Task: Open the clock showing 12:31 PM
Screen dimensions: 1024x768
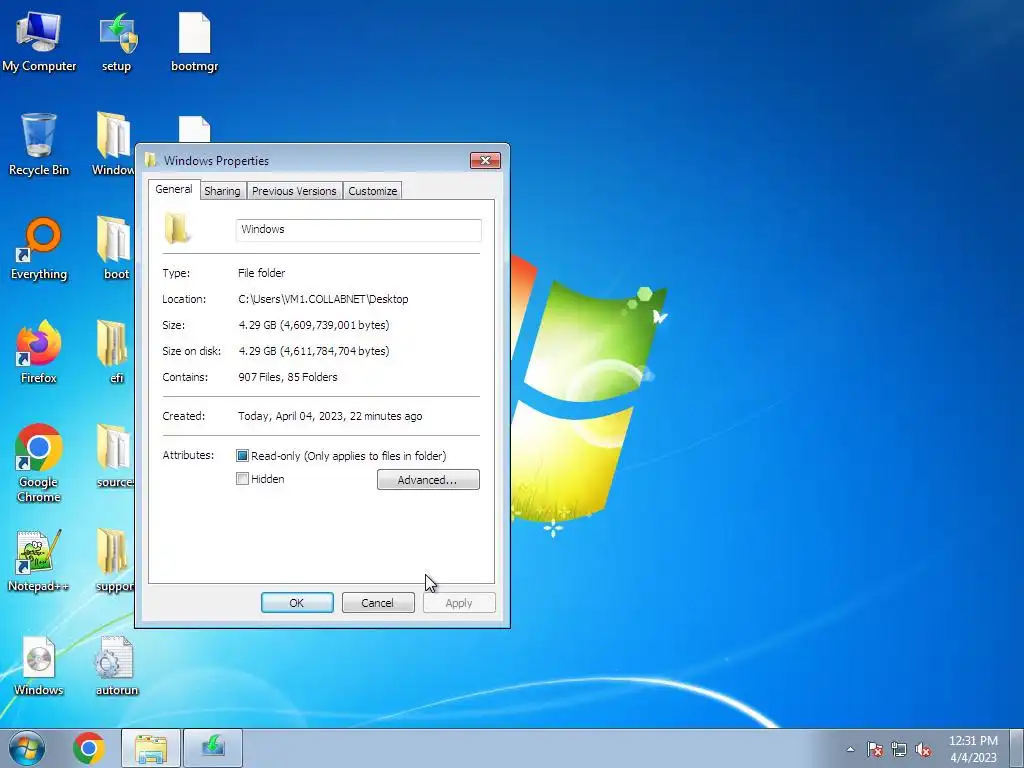Action: [x=973, y=749]
